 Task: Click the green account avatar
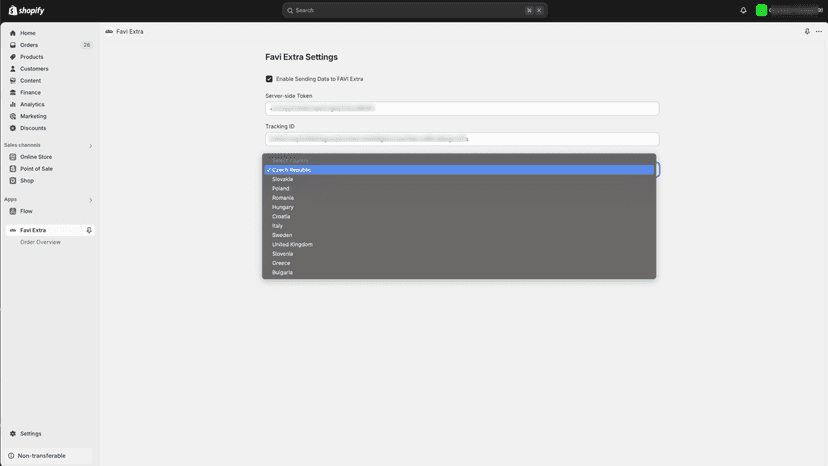[761, 10]
